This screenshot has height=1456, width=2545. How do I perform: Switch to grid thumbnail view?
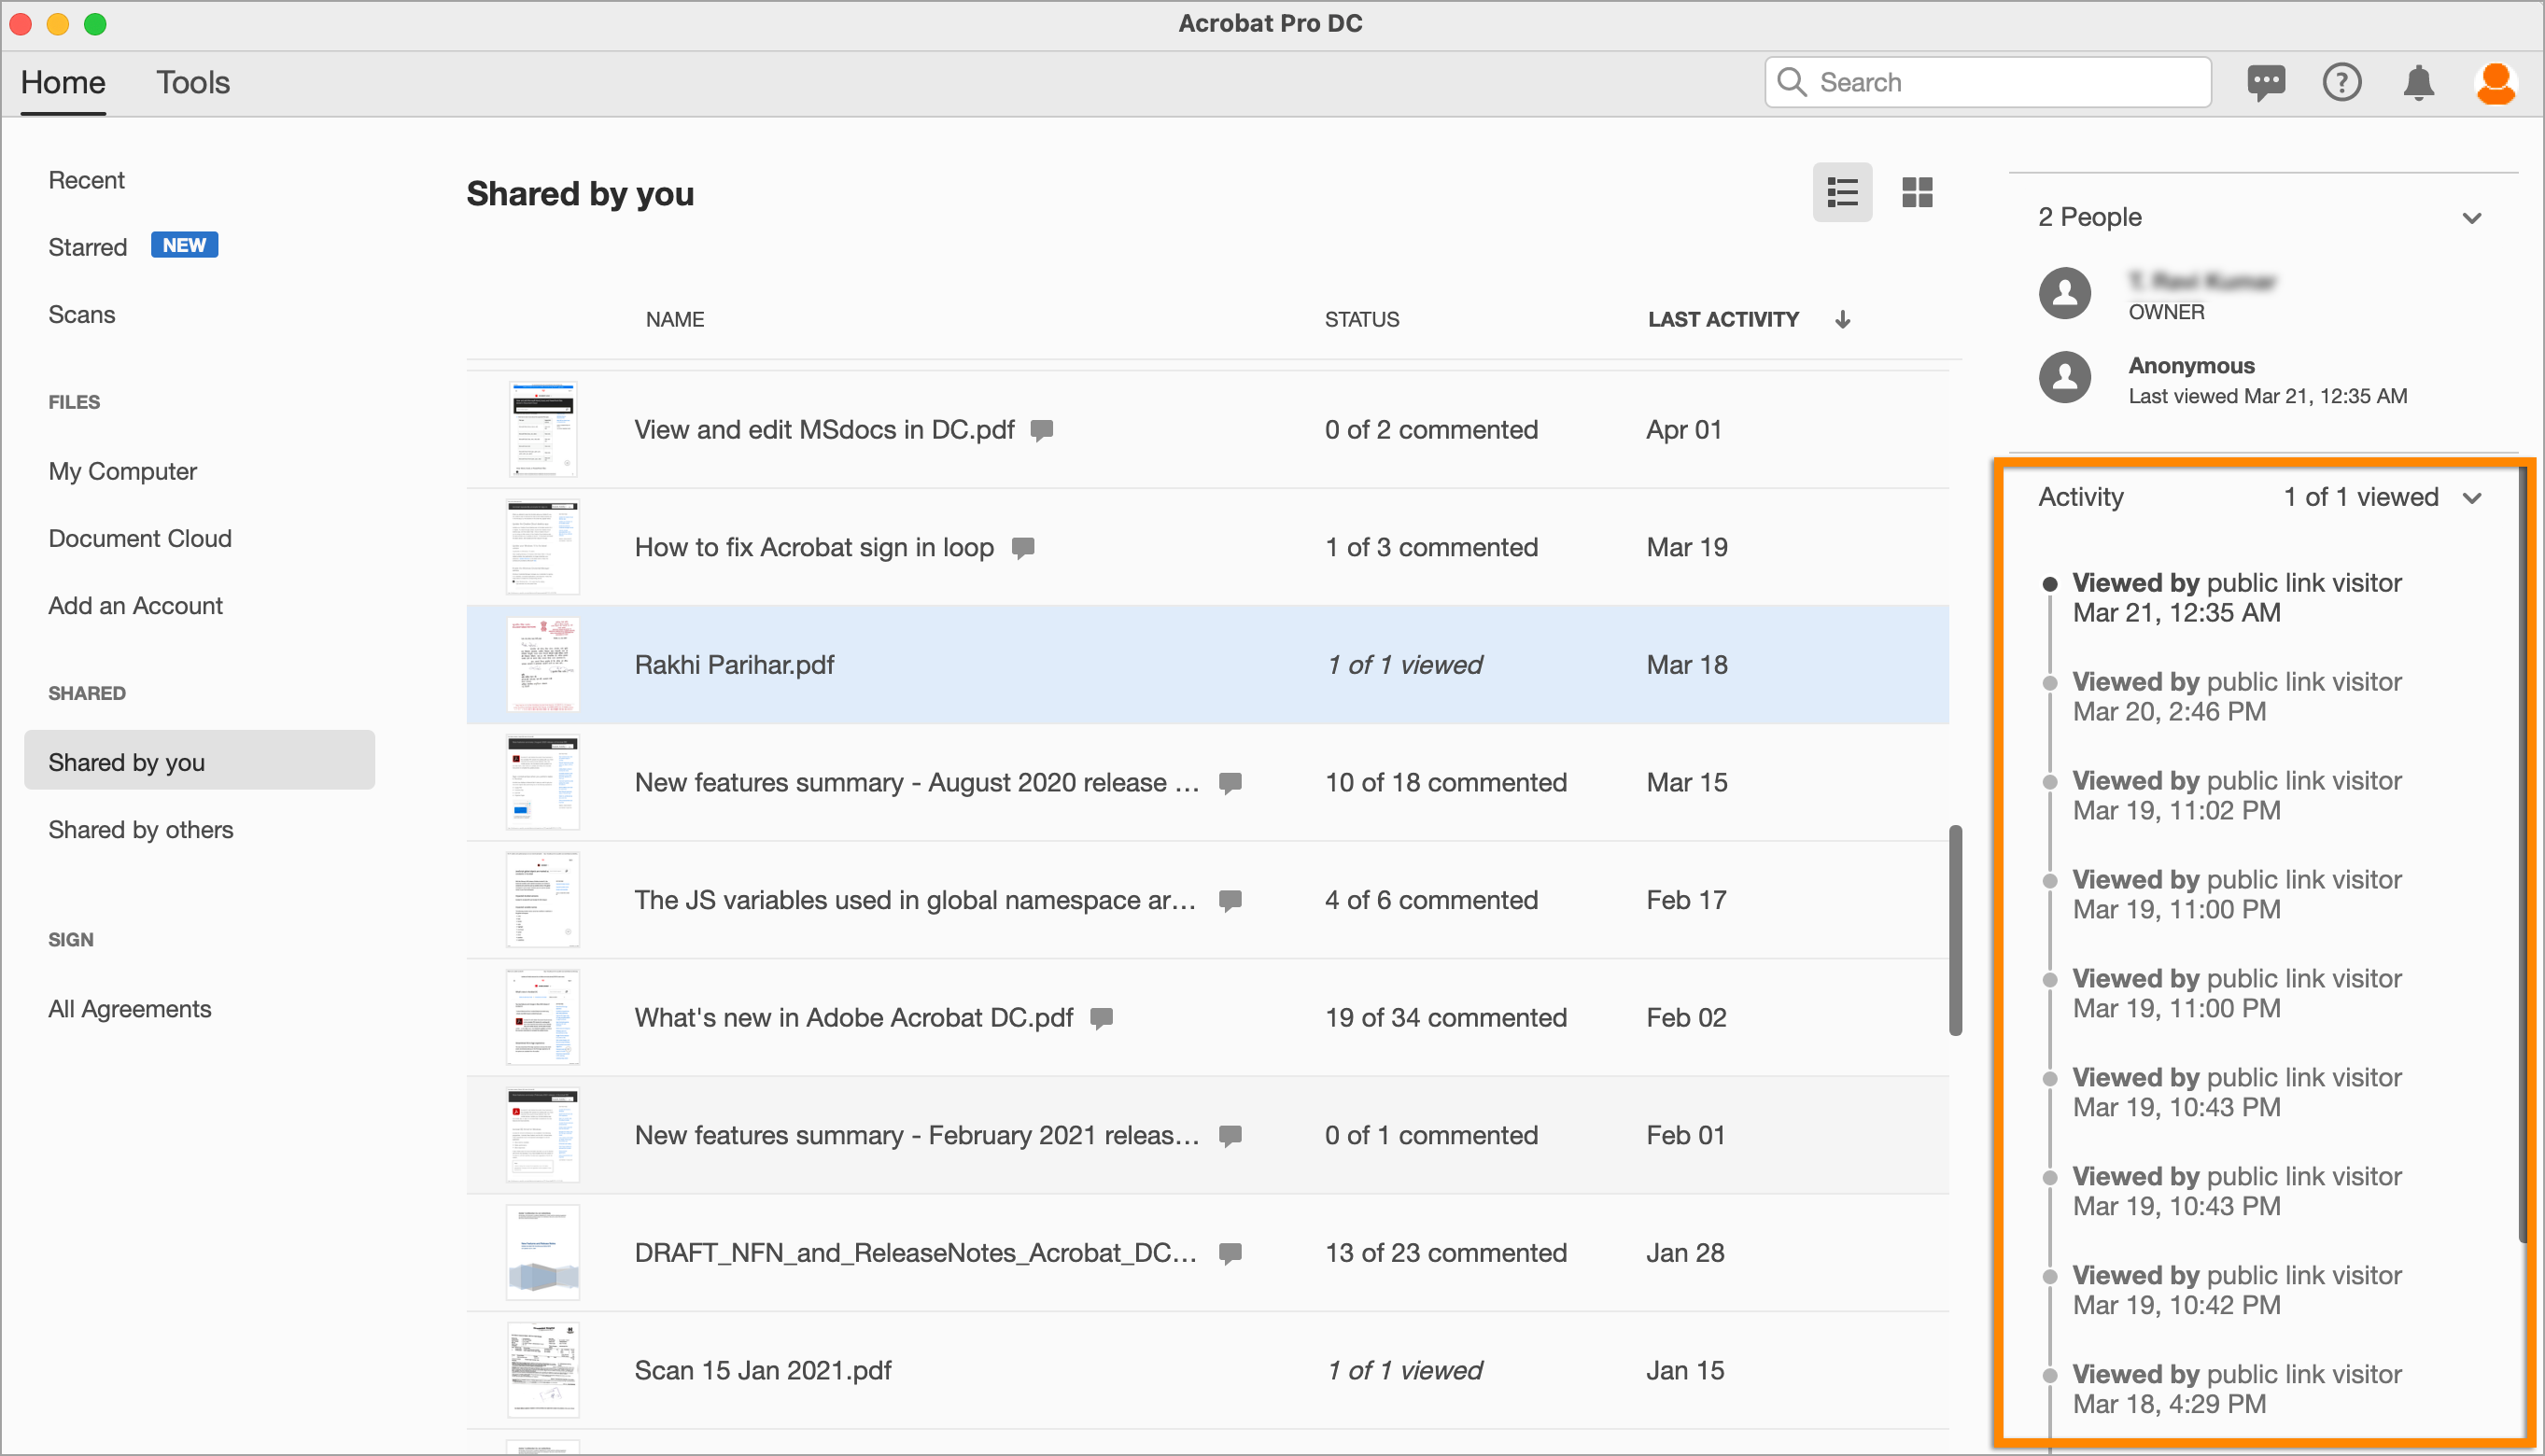point(1917,192)
